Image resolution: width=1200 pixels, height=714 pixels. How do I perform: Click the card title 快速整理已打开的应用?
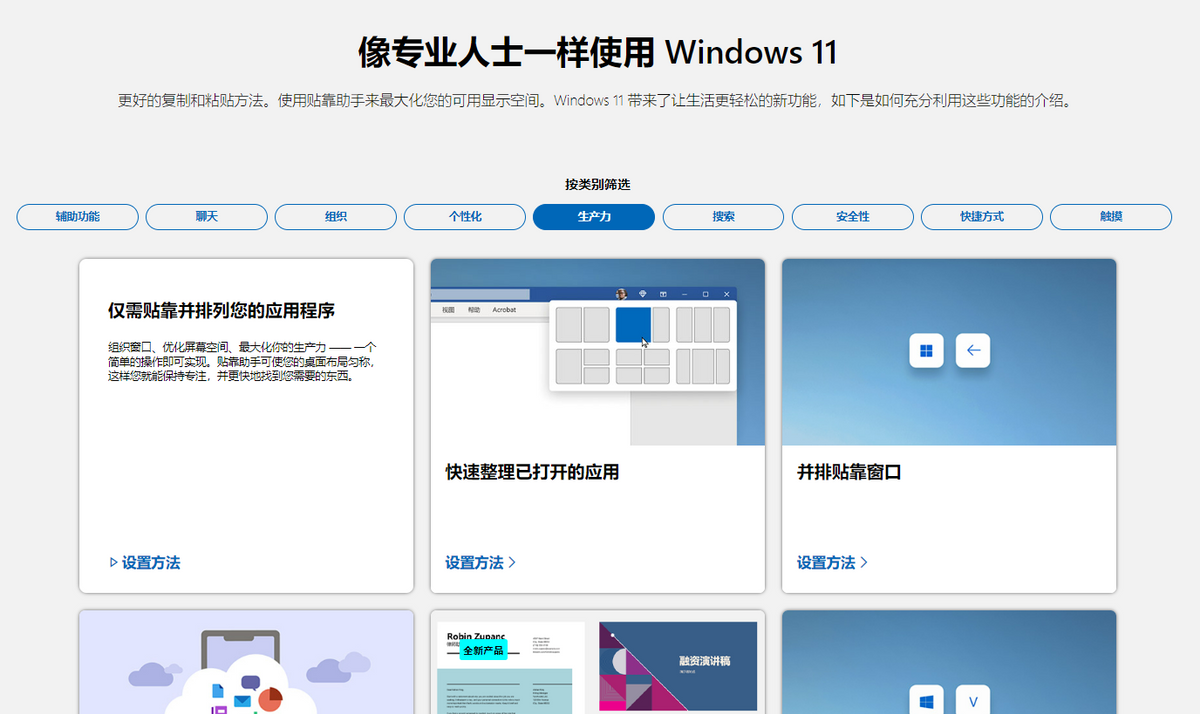click(x=532, y=472)
